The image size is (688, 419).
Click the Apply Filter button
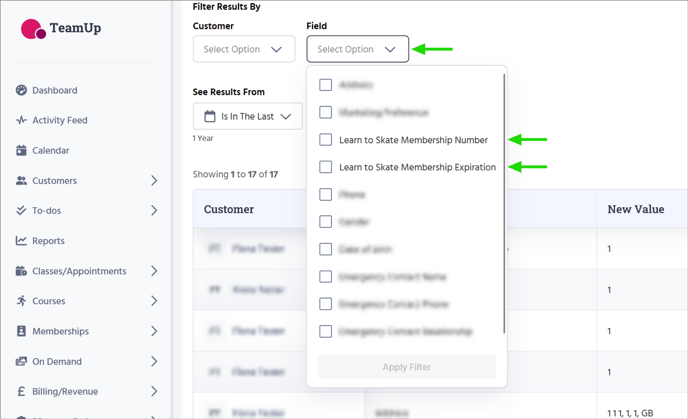pyautogui.click(x=406, y=367)
